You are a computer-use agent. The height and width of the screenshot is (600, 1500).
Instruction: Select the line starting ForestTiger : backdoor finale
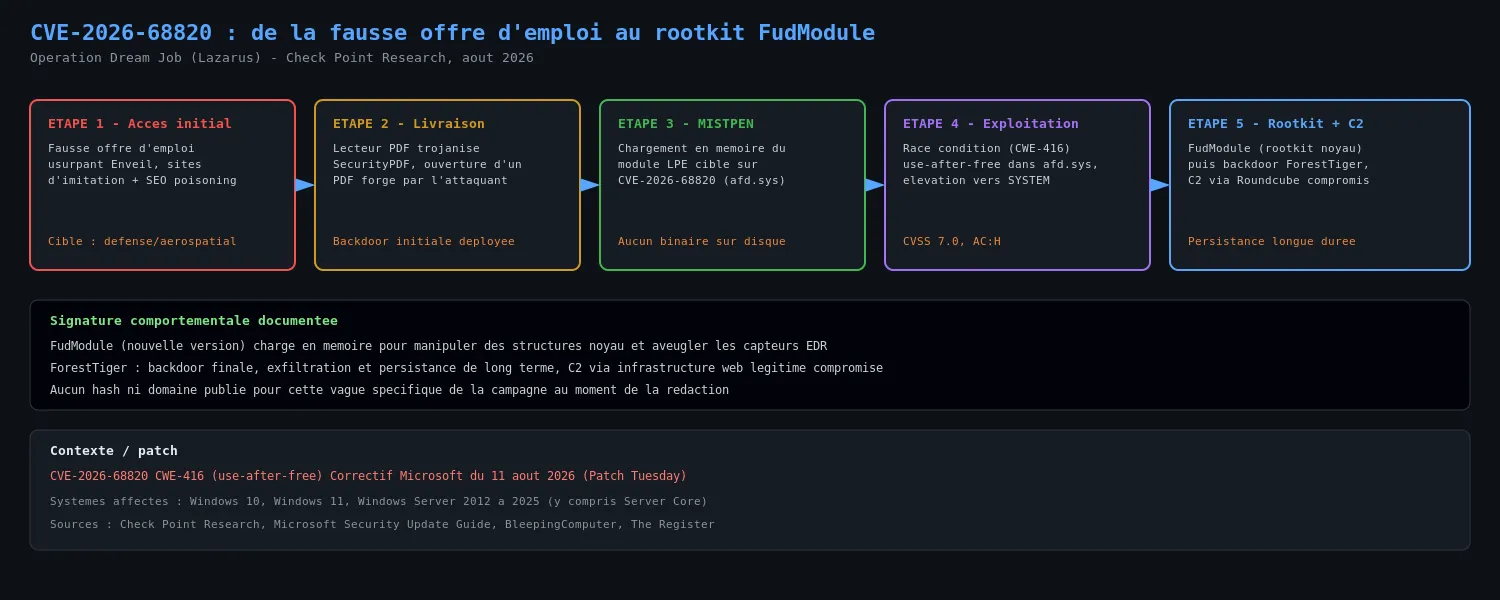point(466,368)
